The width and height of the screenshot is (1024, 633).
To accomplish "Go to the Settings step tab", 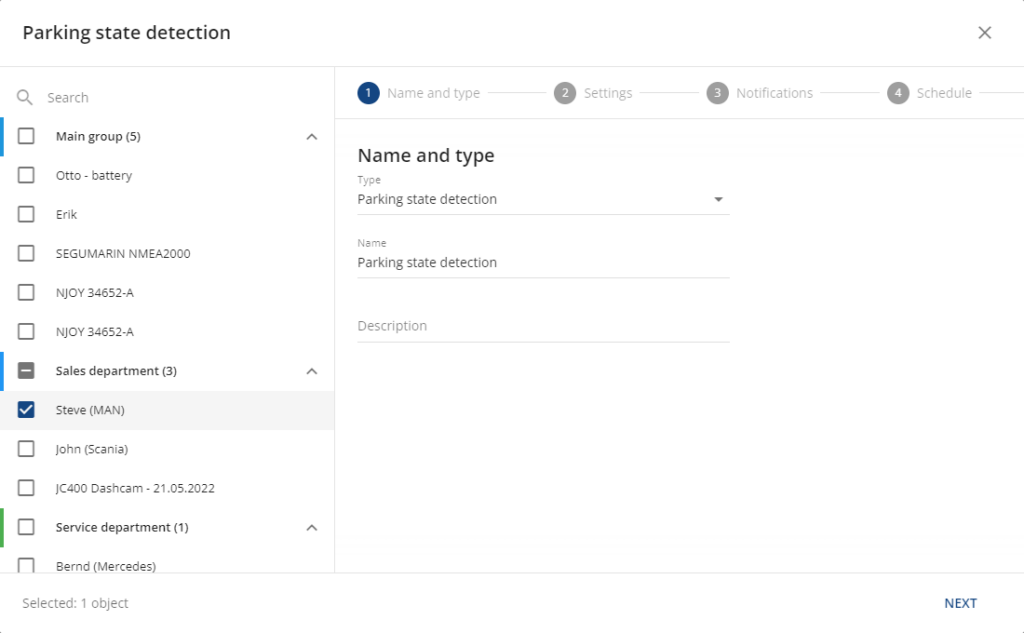I will tap(607, 93).
